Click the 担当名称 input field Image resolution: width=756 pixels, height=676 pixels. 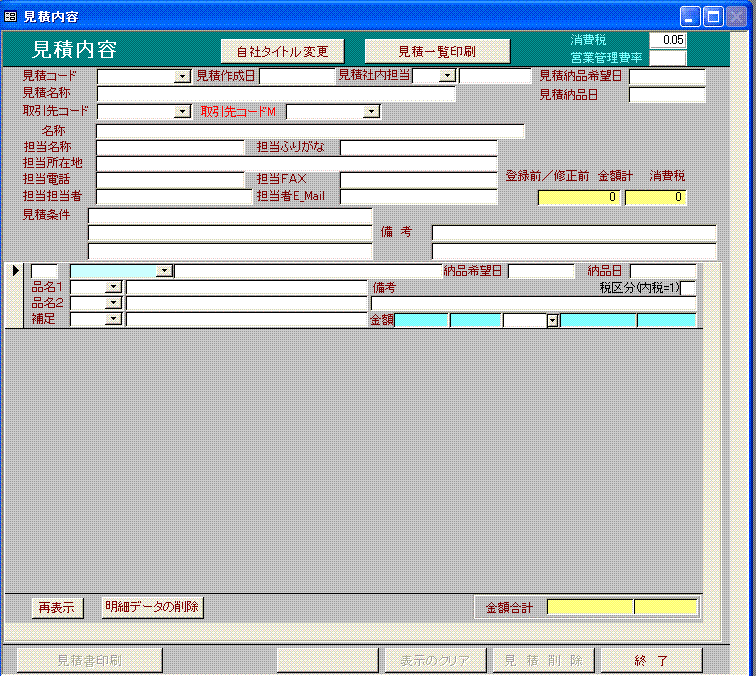pos(171,148)
